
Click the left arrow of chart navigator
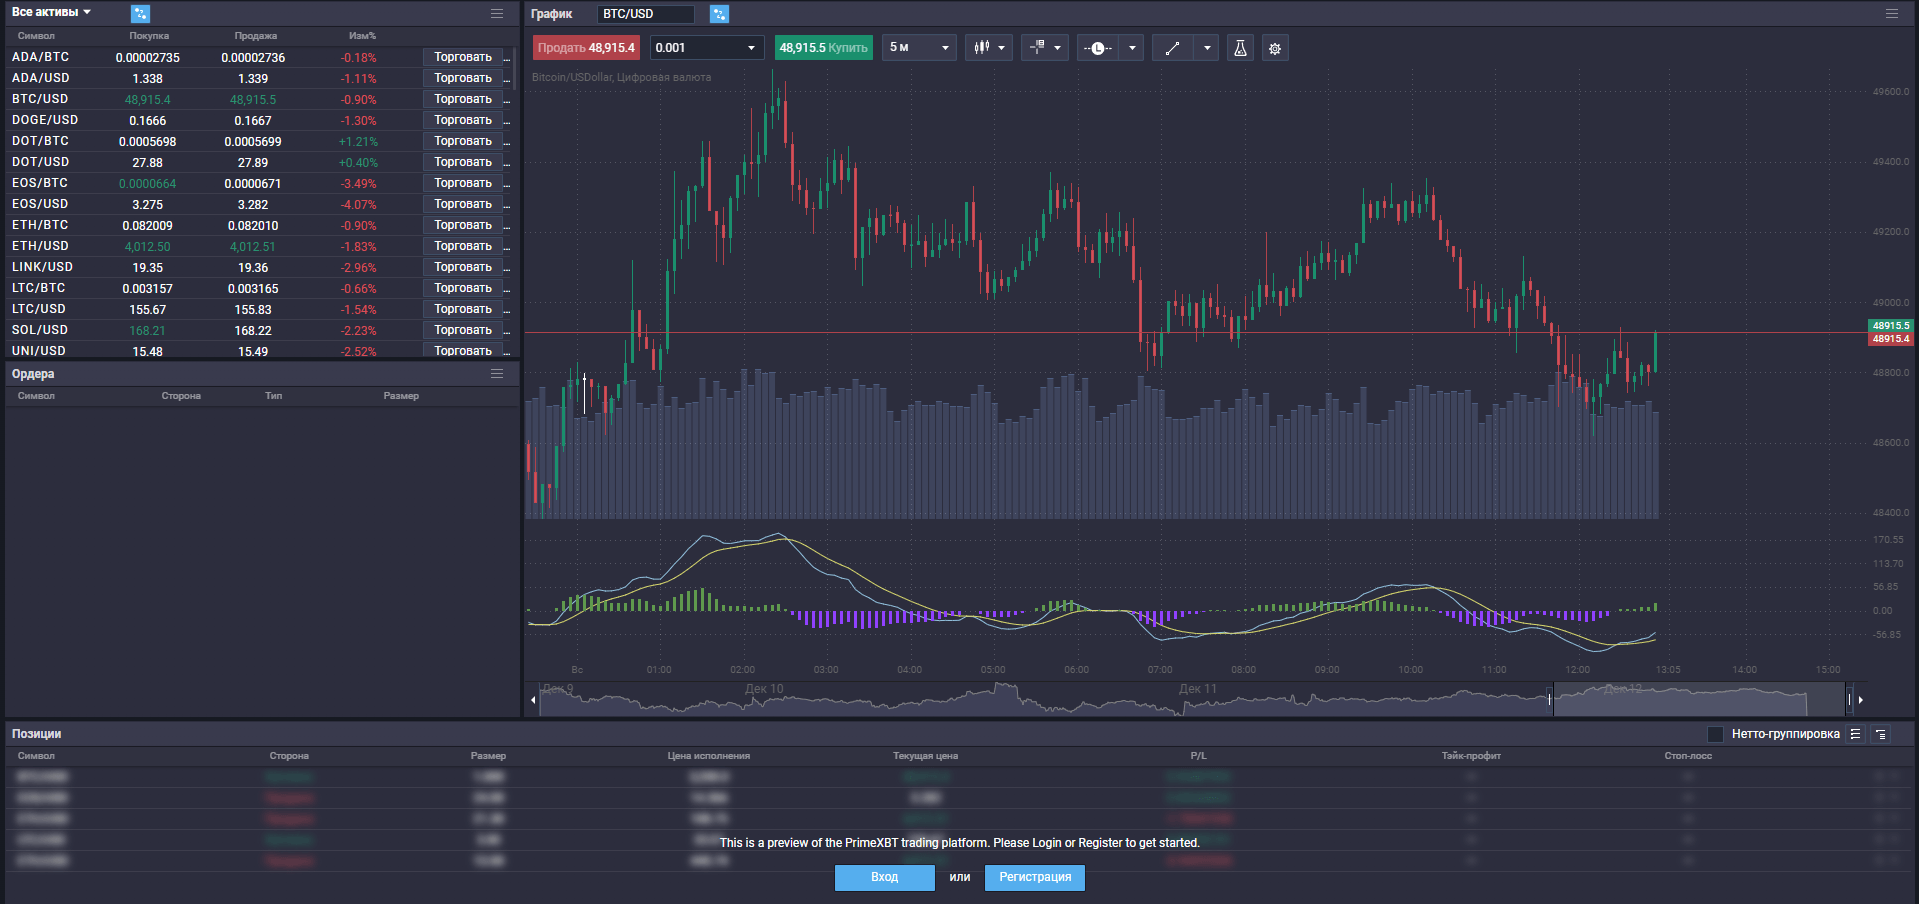(533, 700)
